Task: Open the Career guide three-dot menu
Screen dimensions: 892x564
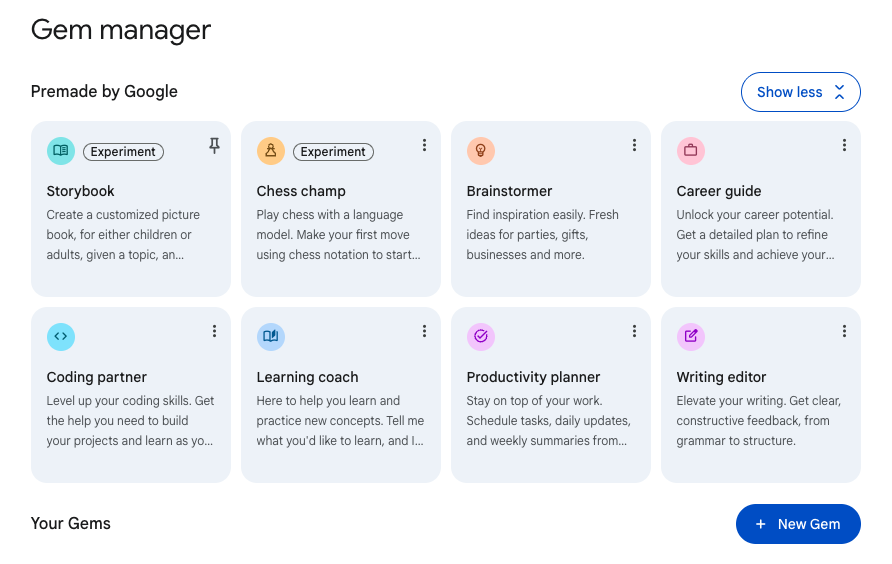Action: 844,146
